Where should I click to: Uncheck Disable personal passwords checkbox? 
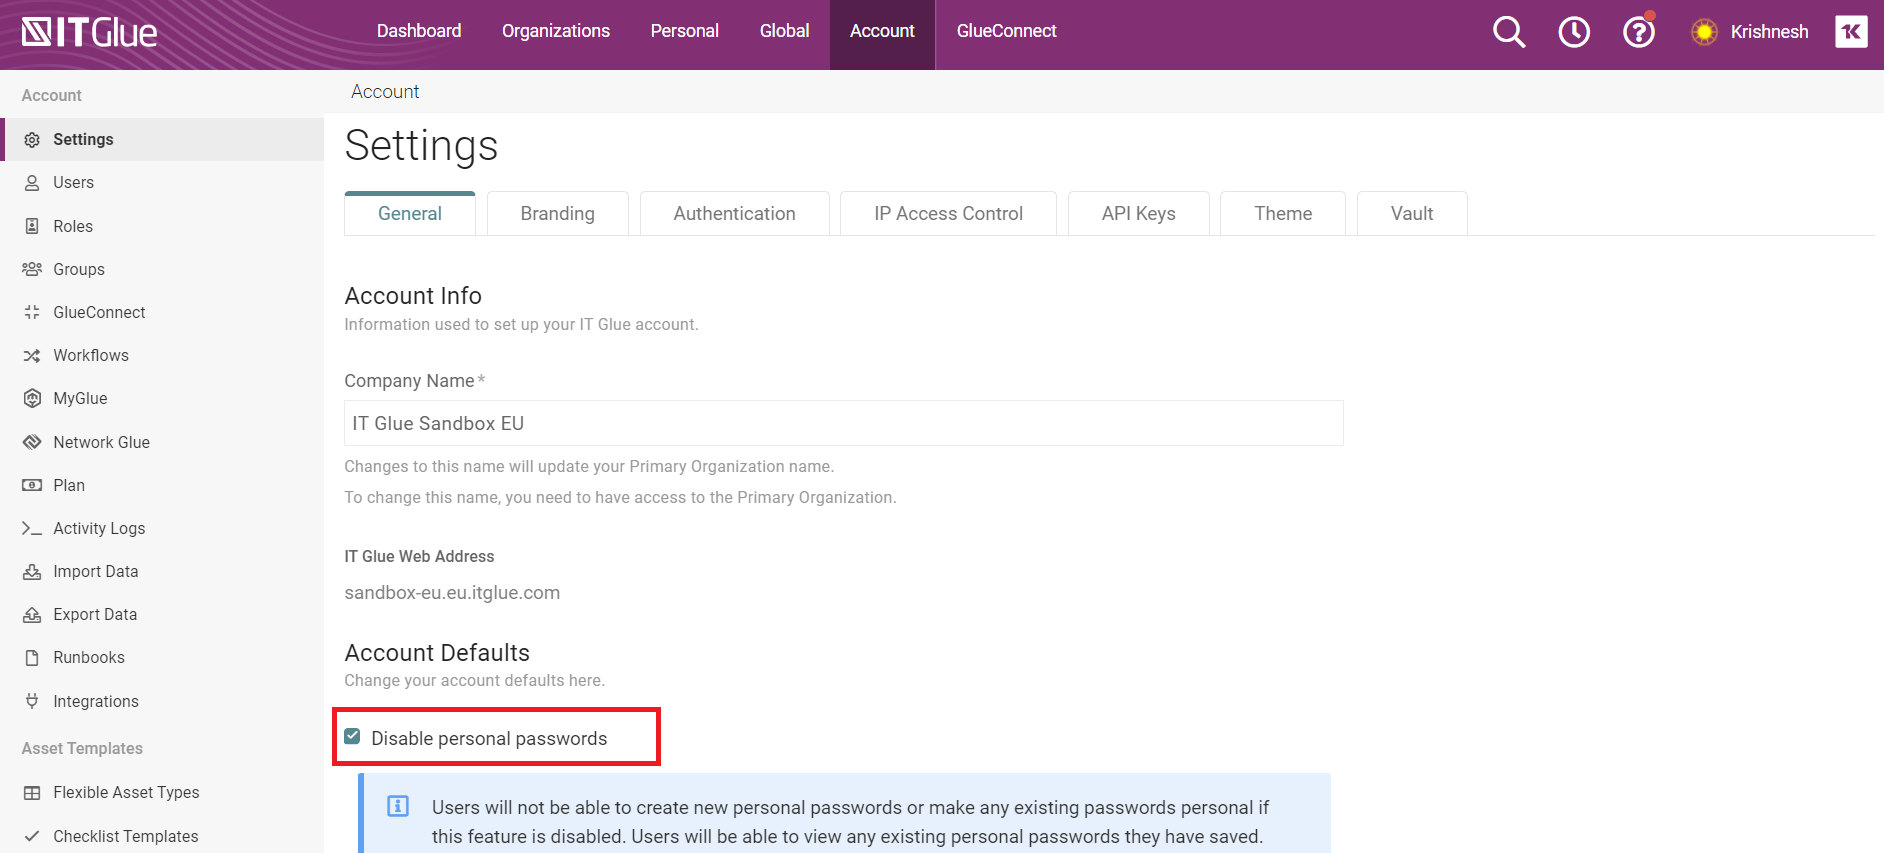coord(352,737)
